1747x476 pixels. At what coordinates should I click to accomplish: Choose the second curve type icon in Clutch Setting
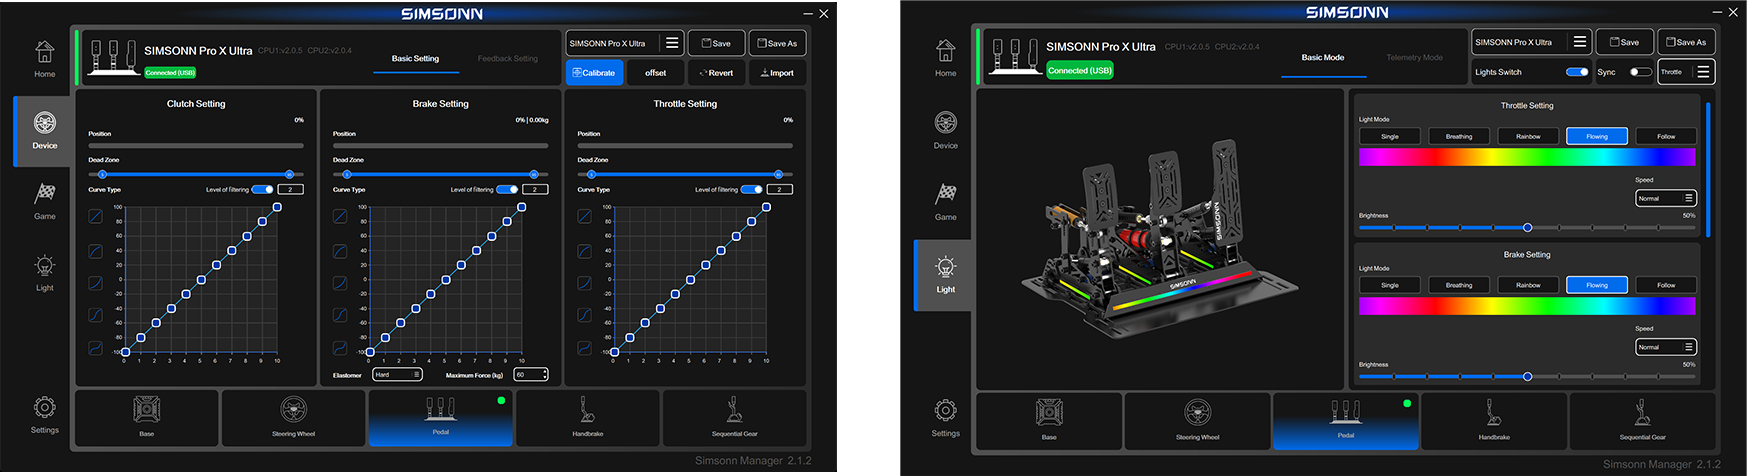95,250
